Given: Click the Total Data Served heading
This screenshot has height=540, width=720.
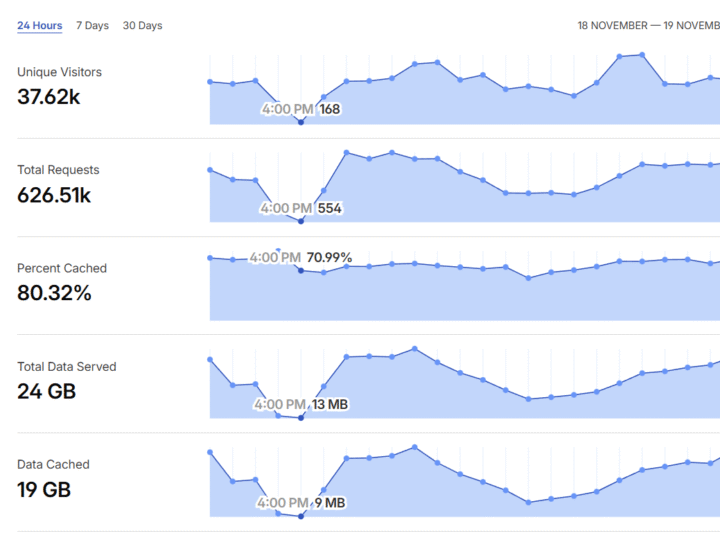Looking at the screenshot, I should [x=66, y=366].
